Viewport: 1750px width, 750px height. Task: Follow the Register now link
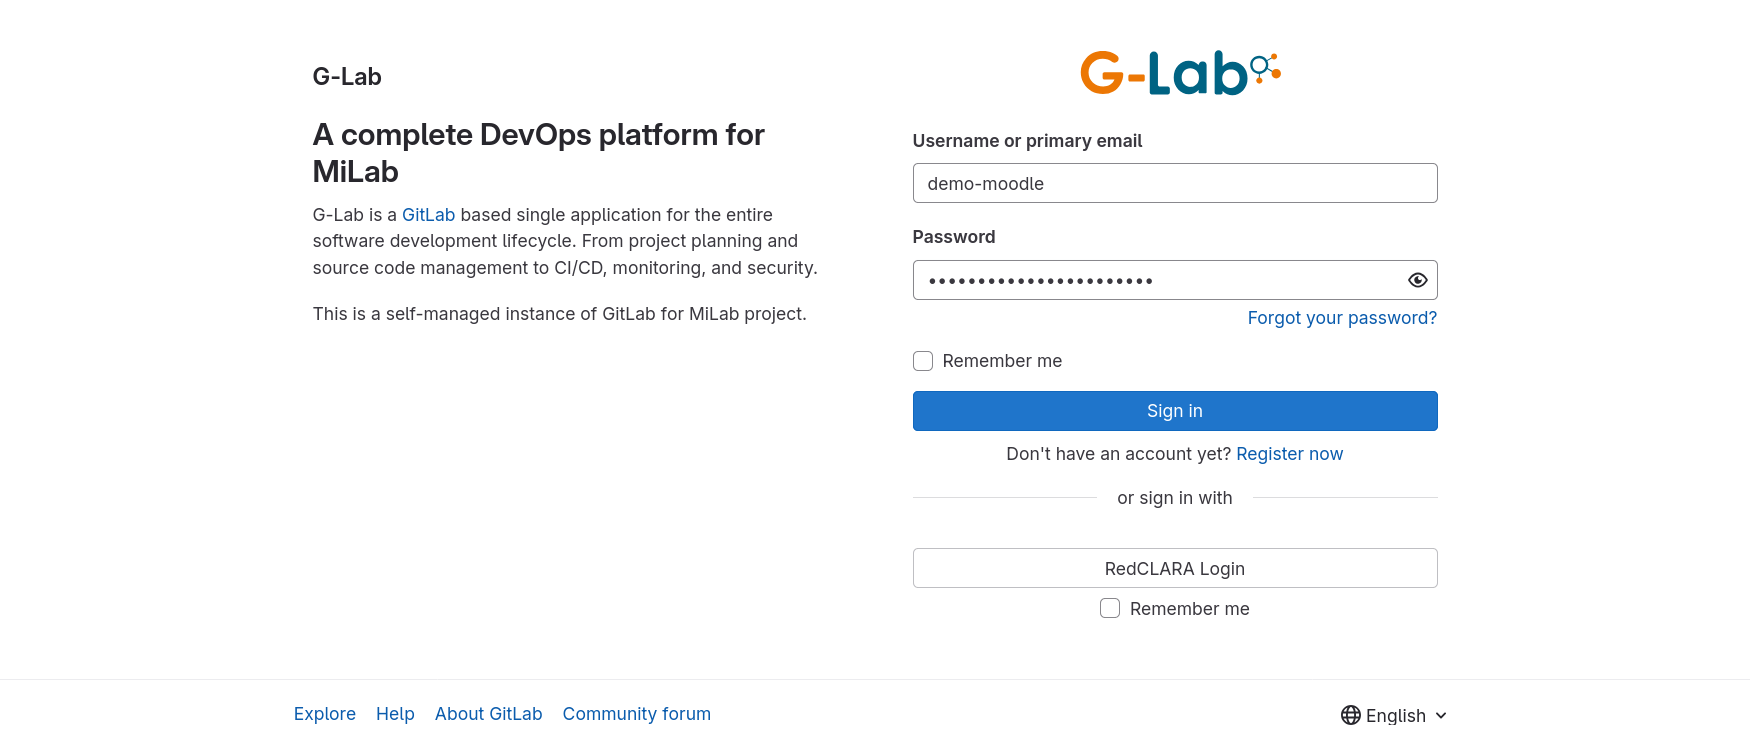coord(1289,454)
